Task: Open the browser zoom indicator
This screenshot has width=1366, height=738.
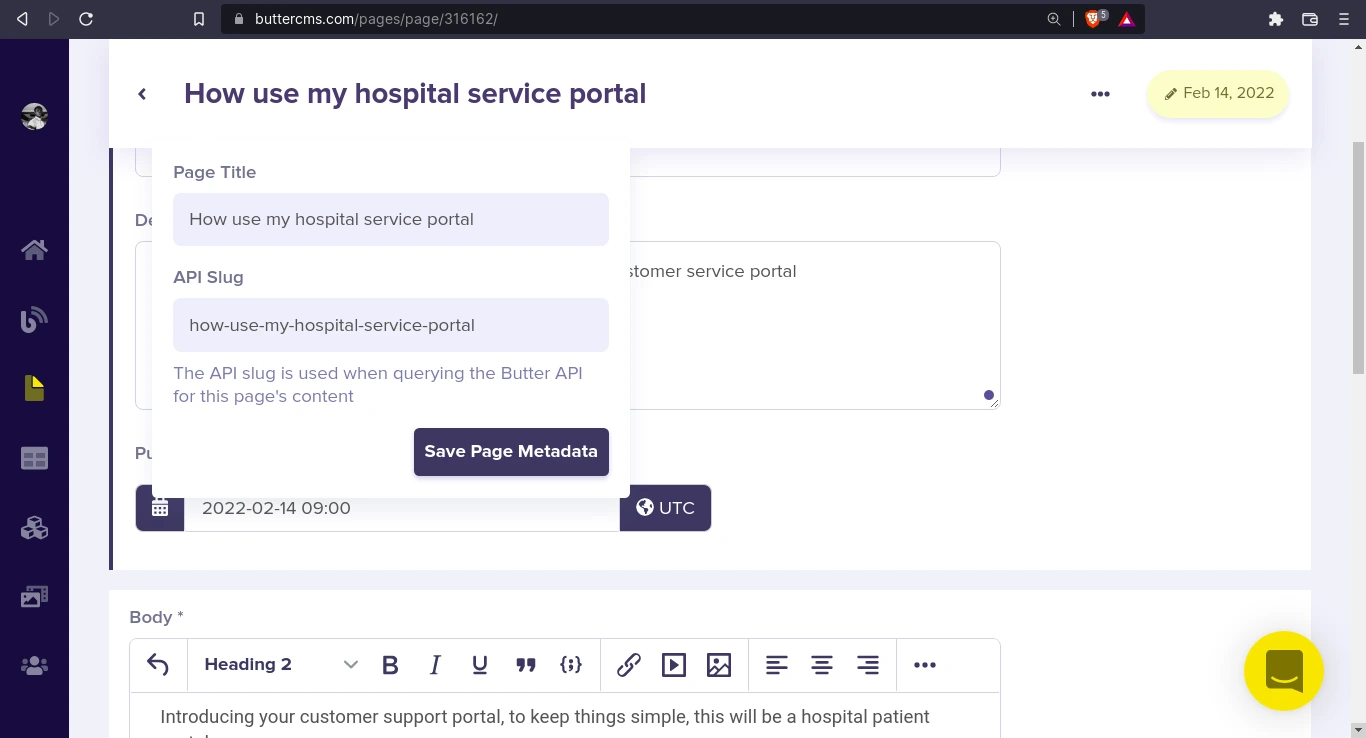Action: pos(1053,19)
